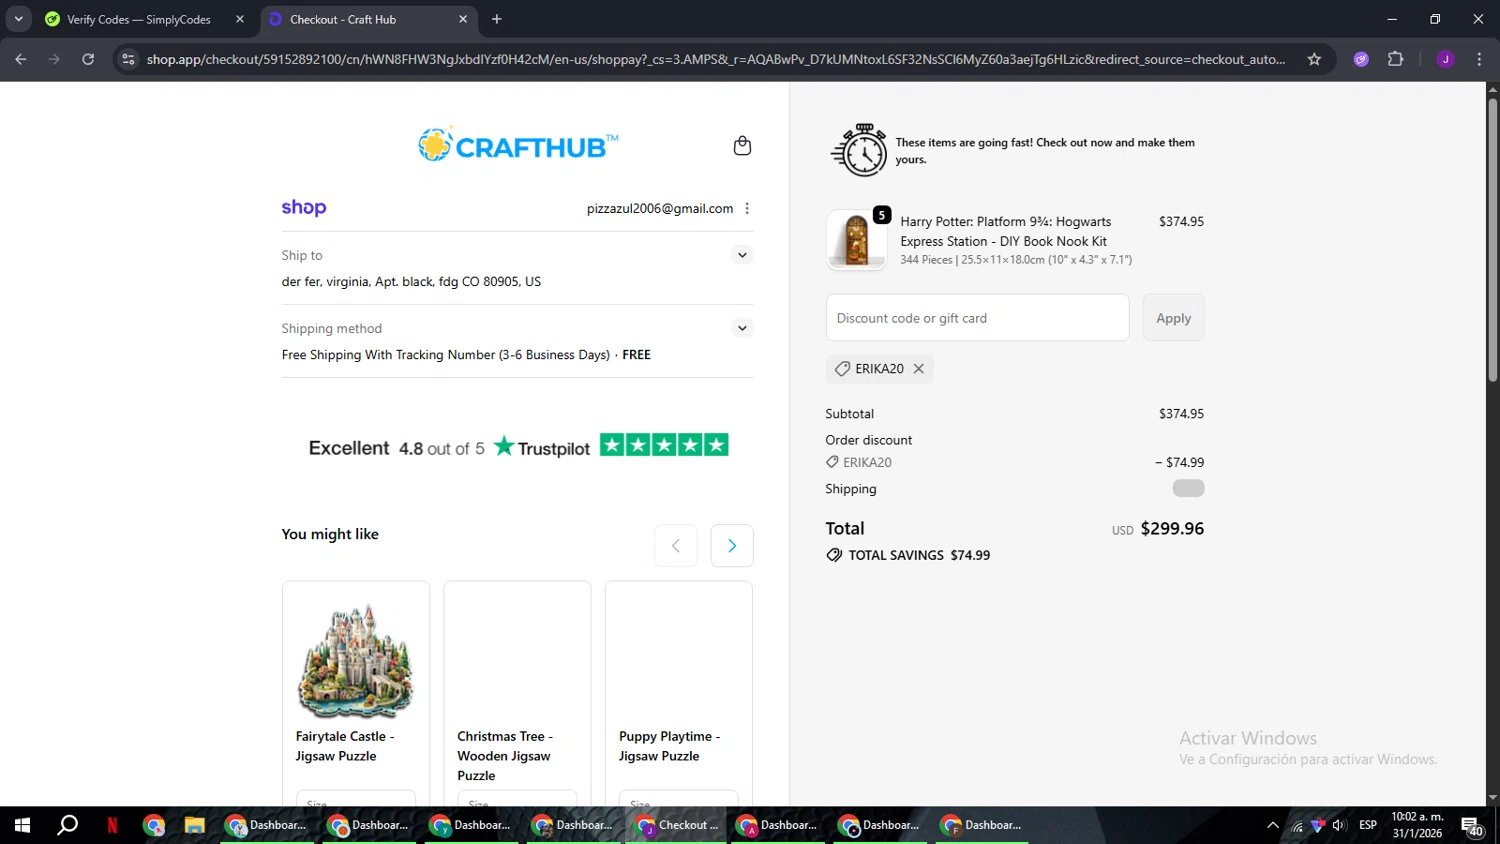Bookmark this page with star icon
This screenshot has width=1500, height=844.
[1314, 59]
